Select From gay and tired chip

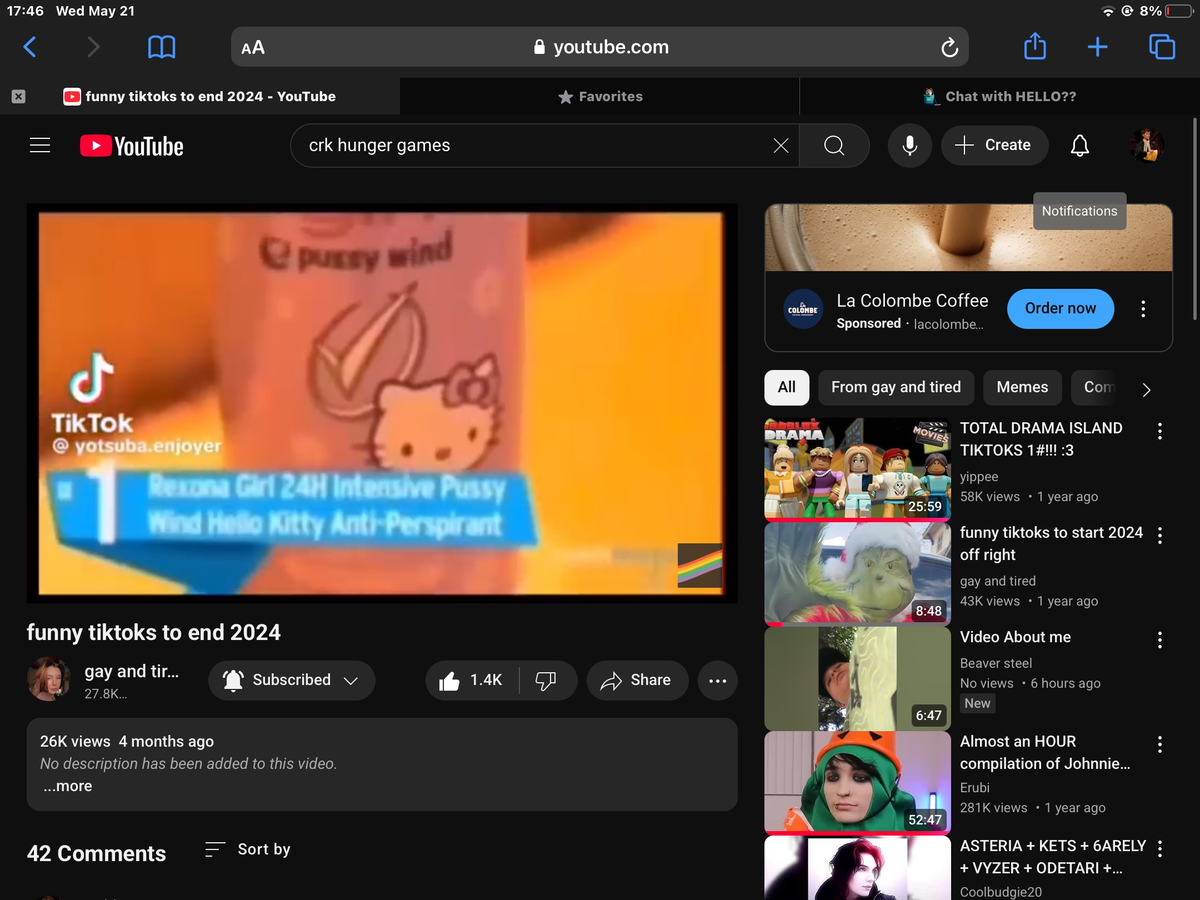[x=896, y=387]
